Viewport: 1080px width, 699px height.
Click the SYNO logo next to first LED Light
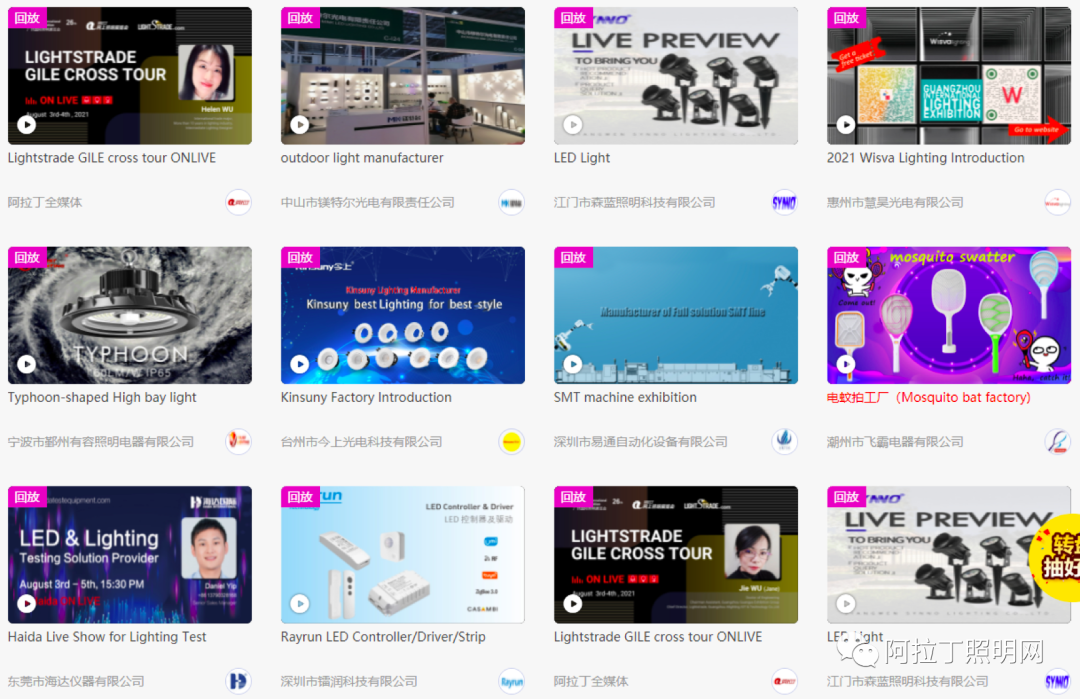coord(784,202)
